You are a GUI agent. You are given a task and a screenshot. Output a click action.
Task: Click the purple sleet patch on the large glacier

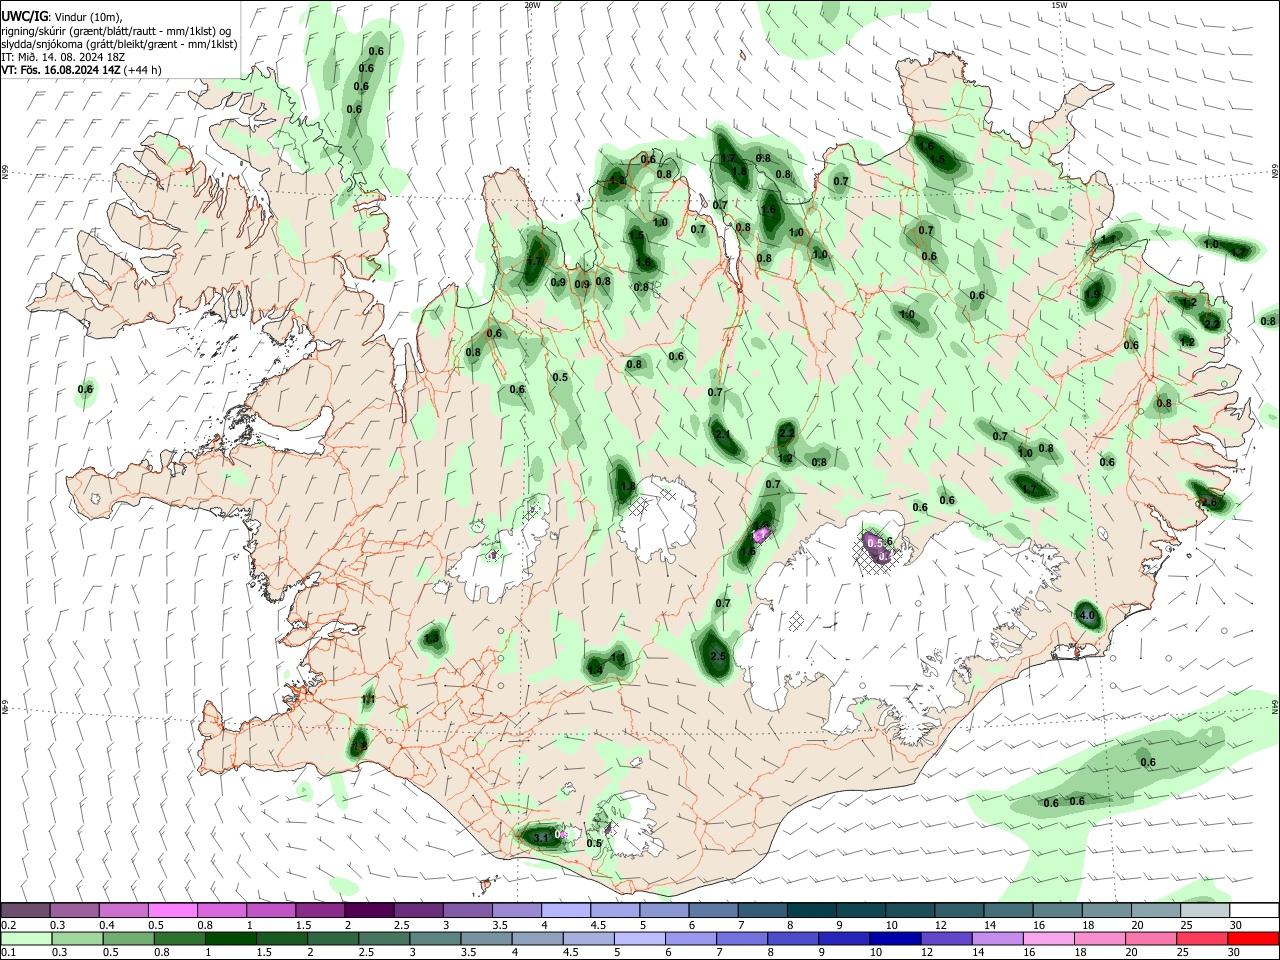[x=877, y=546]
